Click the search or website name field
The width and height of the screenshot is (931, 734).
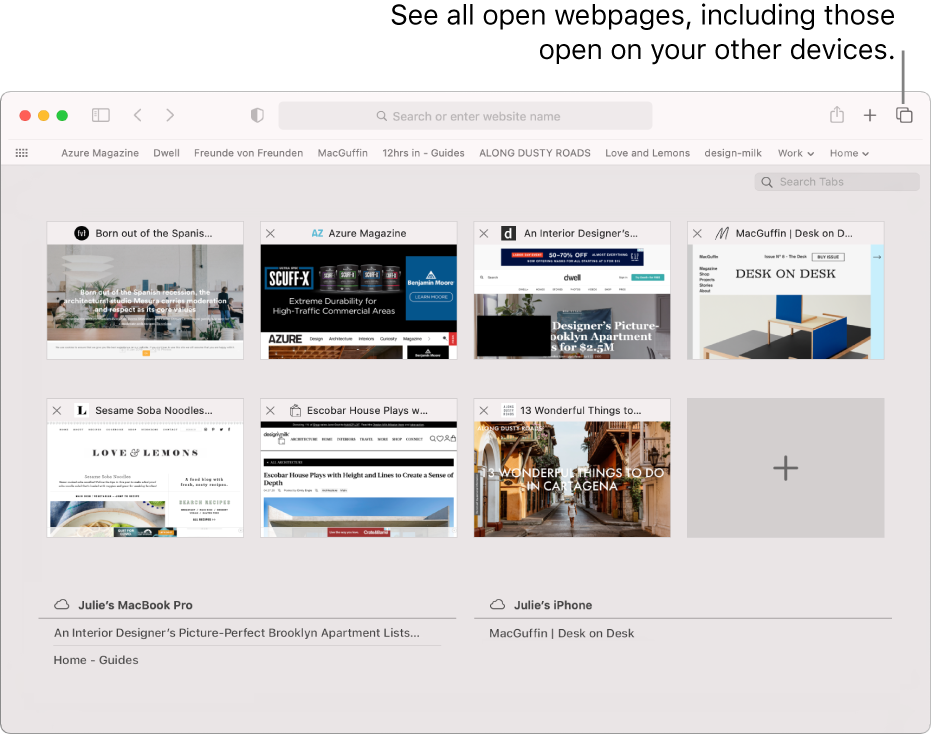(465, 116)
